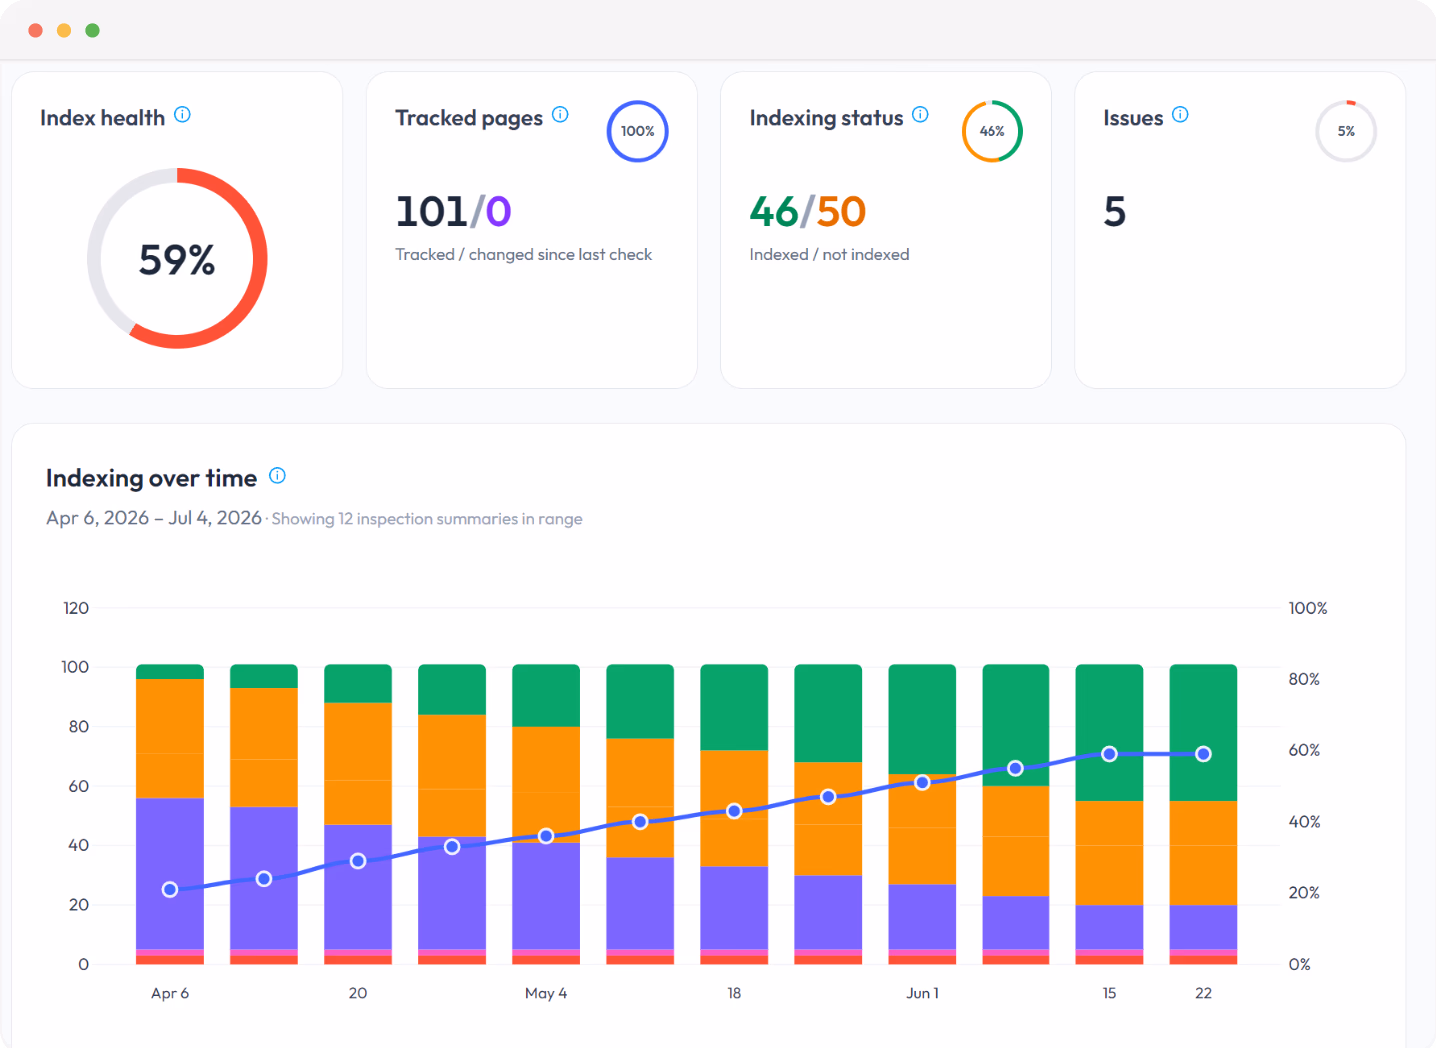Select the purple segment of the May 4 bar
This screenshot has width=1436, height=1048.
pyautogui.click(x=546, y=896)
